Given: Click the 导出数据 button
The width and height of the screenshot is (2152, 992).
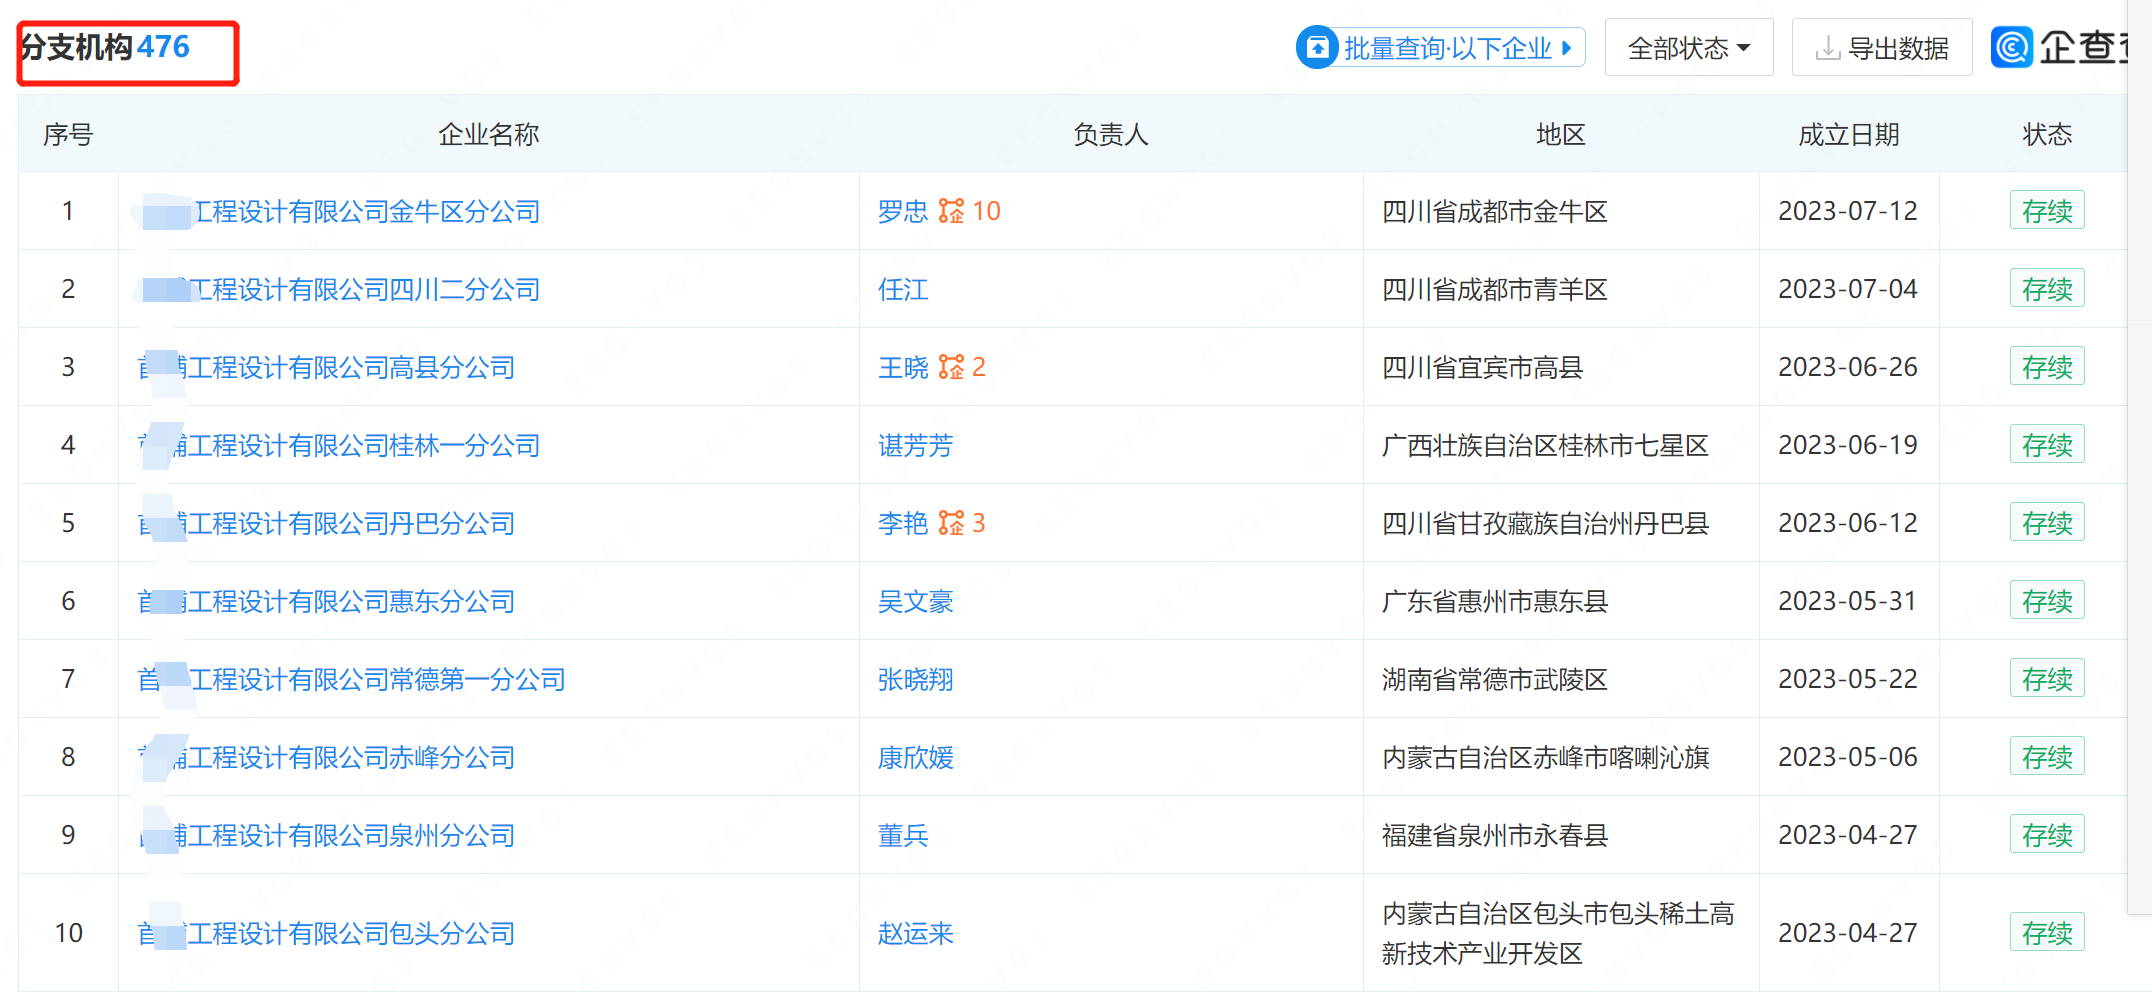Looking at the screenshot, I should click(1881, 47).
